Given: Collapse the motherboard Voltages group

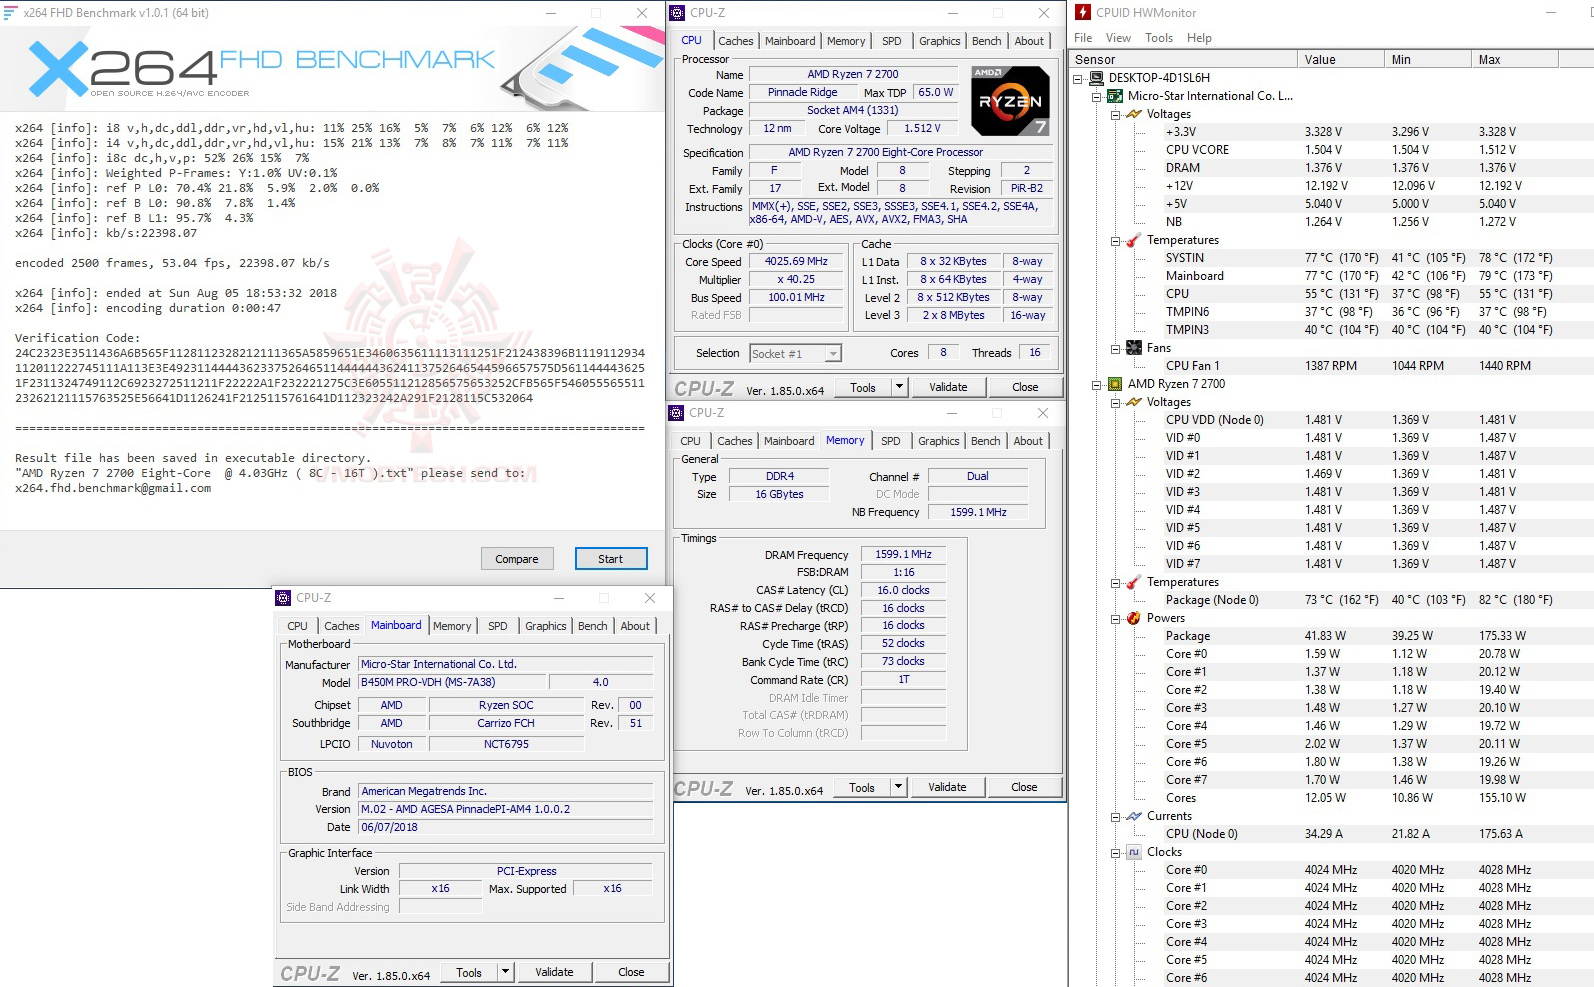Looking at the screenshot, I should 1116,114.
